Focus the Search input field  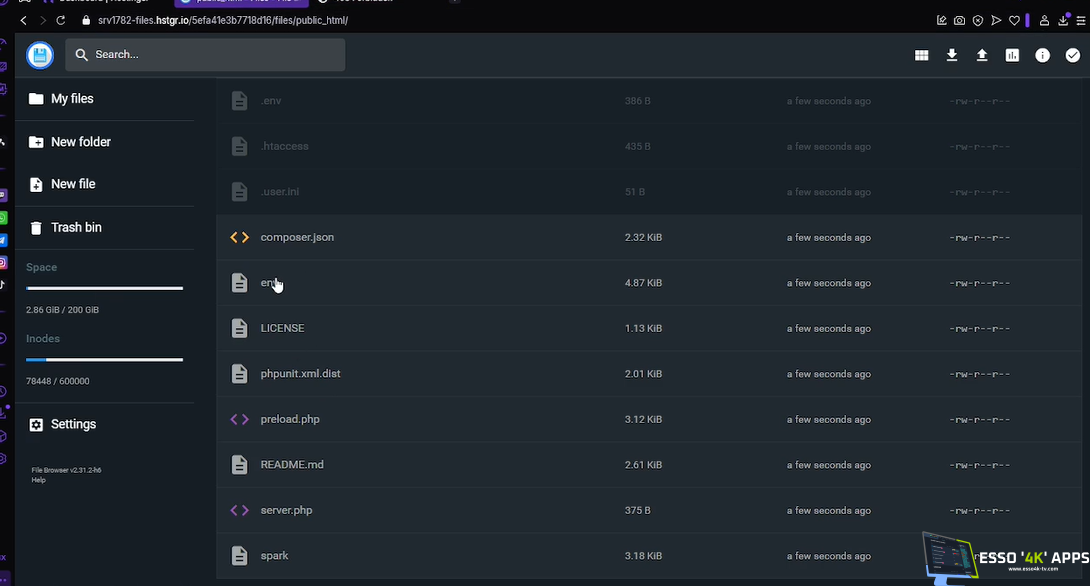click(215, 55)
